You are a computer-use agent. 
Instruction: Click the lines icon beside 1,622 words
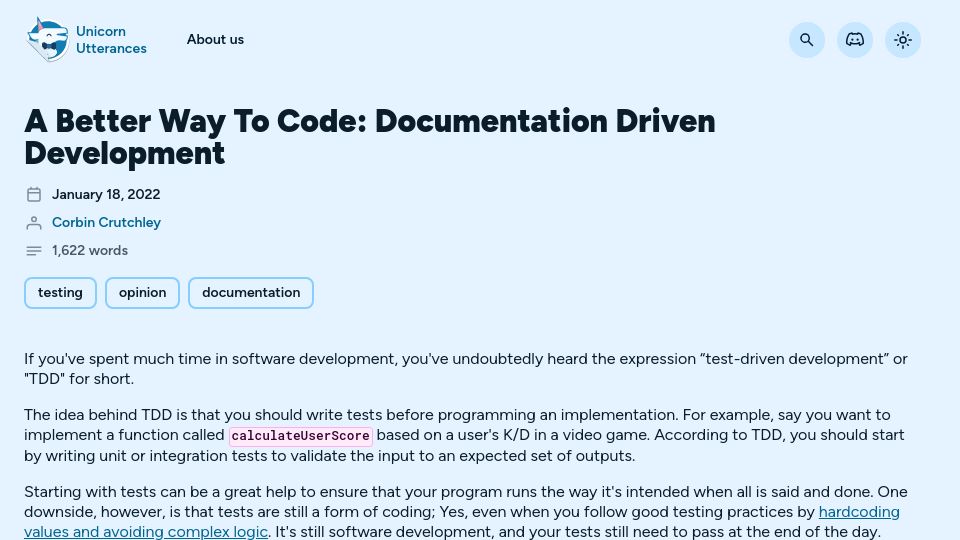(x=34, y=251)
